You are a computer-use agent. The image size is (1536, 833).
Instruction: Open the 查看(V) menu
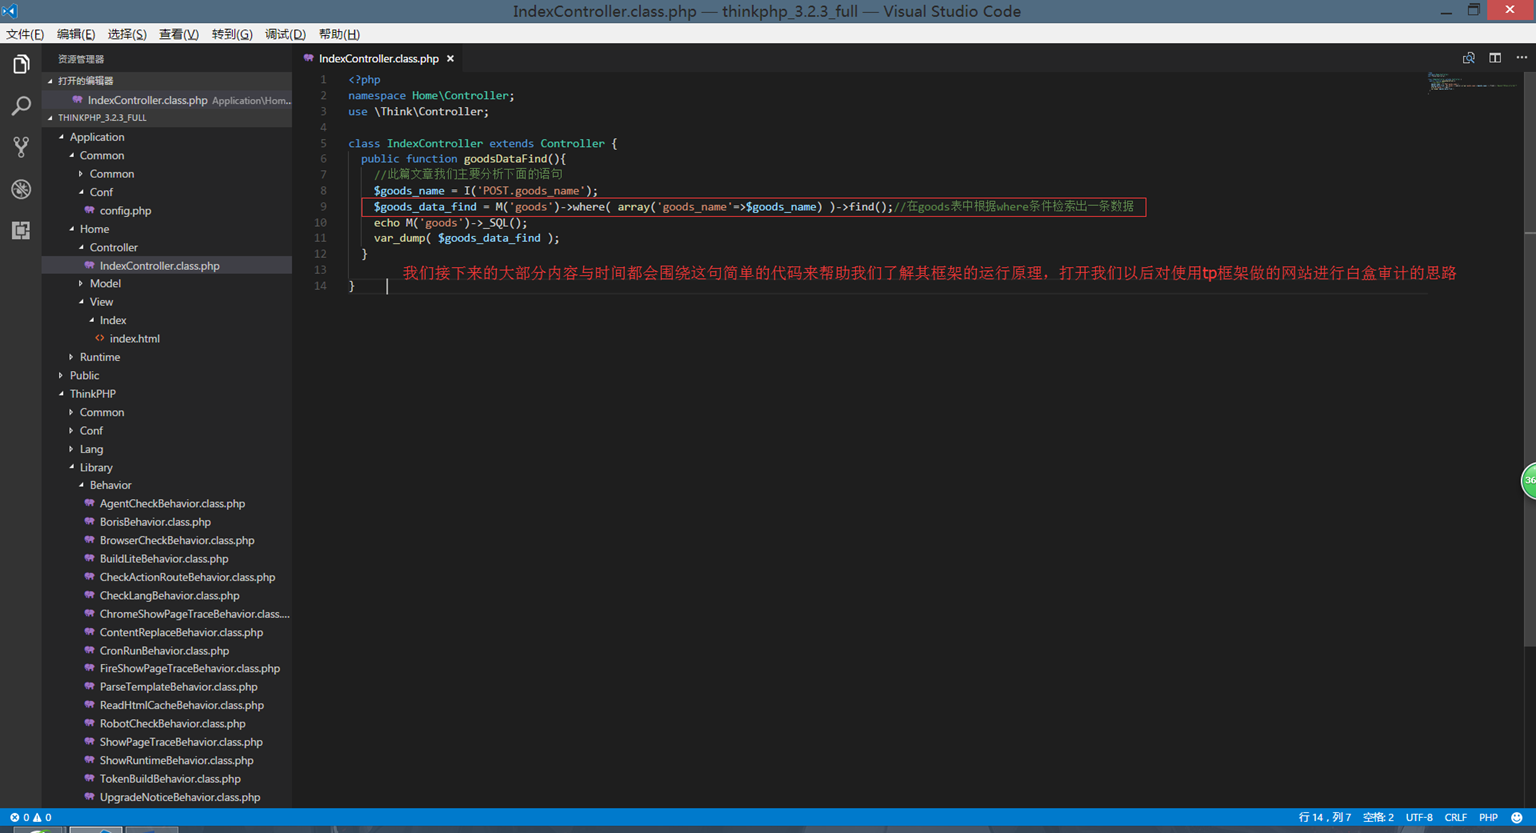[179, 34]
